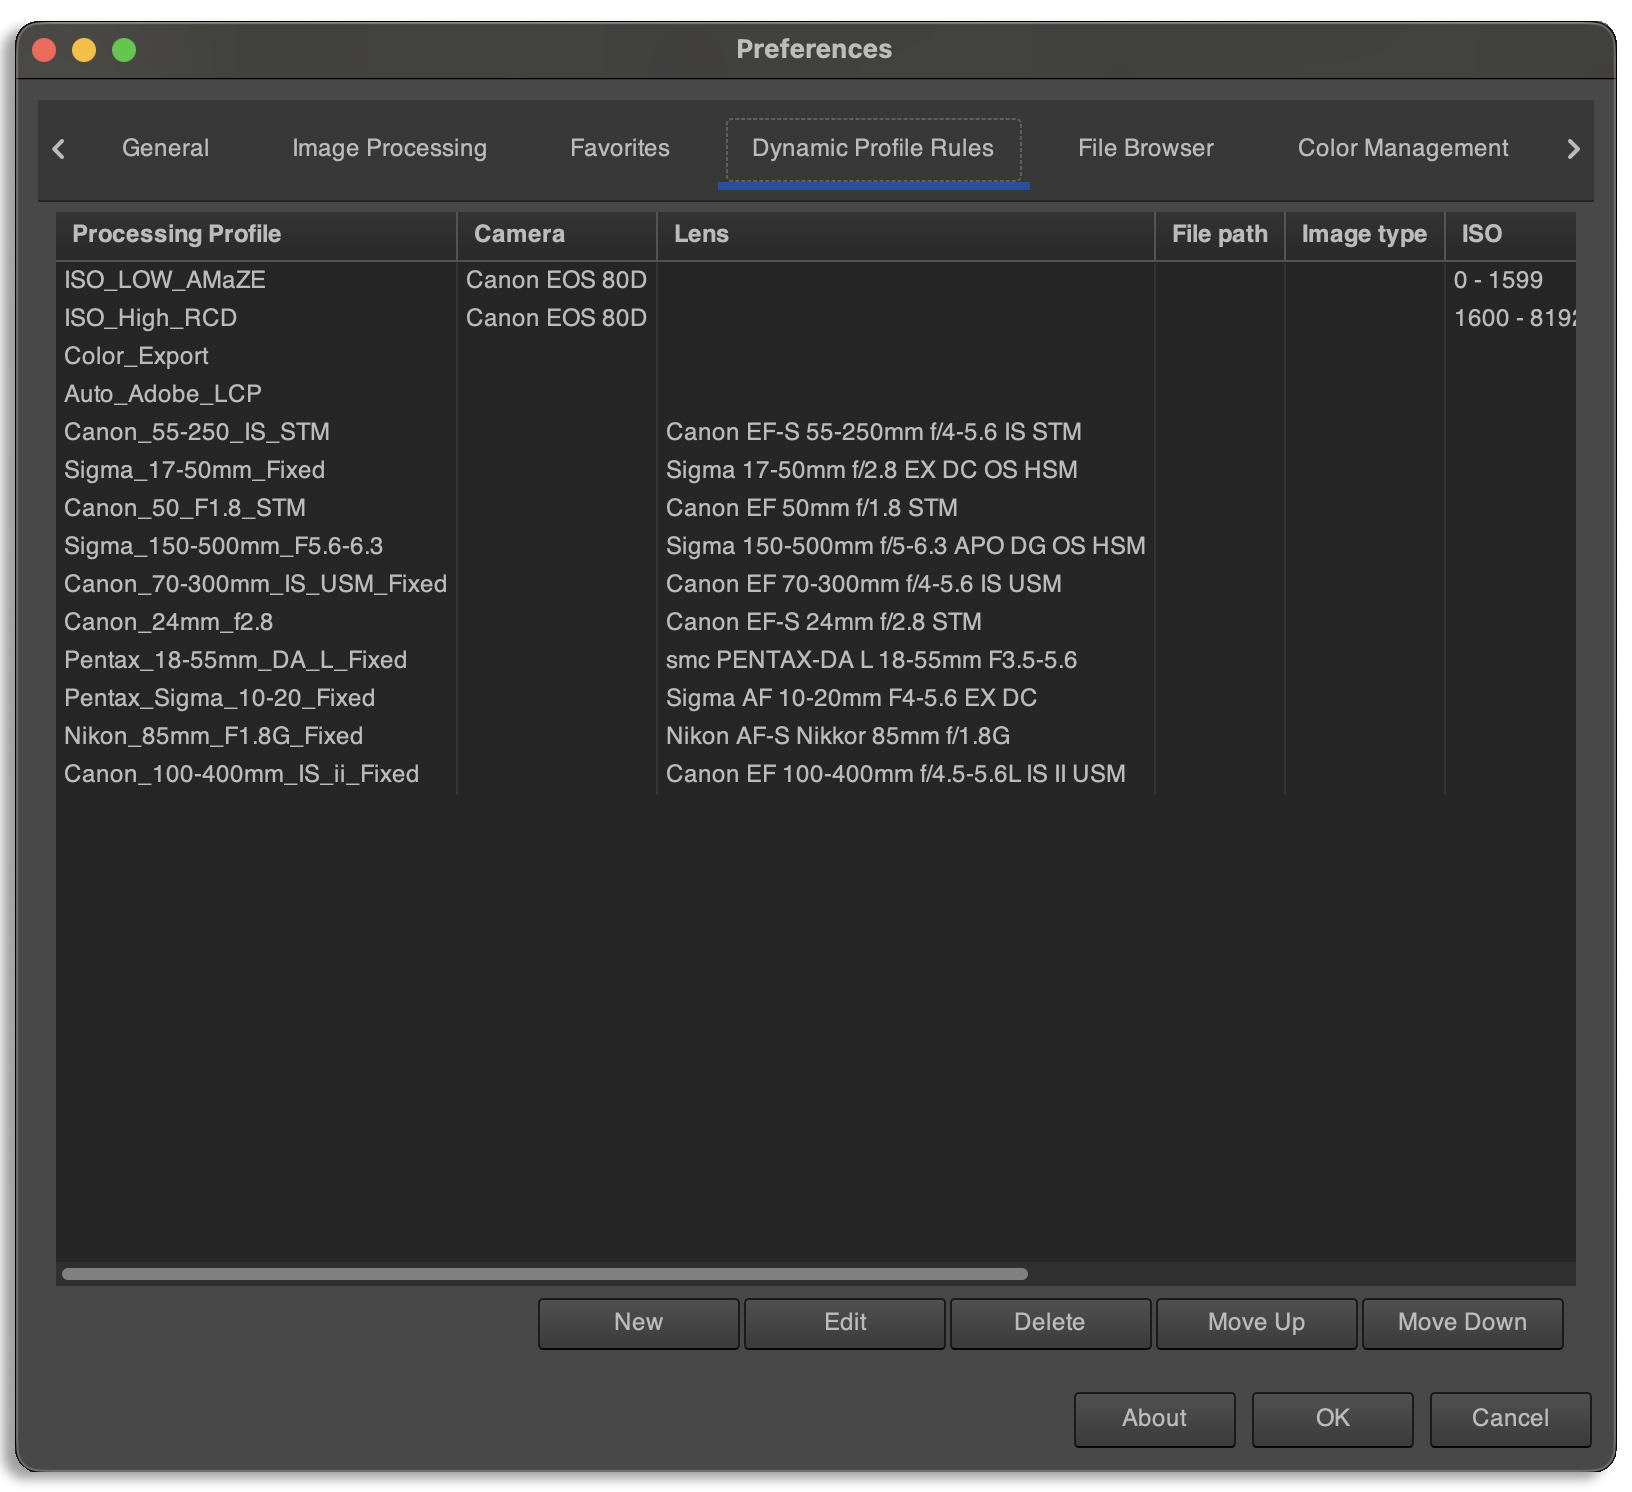
Task: Switch to Color Management tab
Action: [1403, 148]
